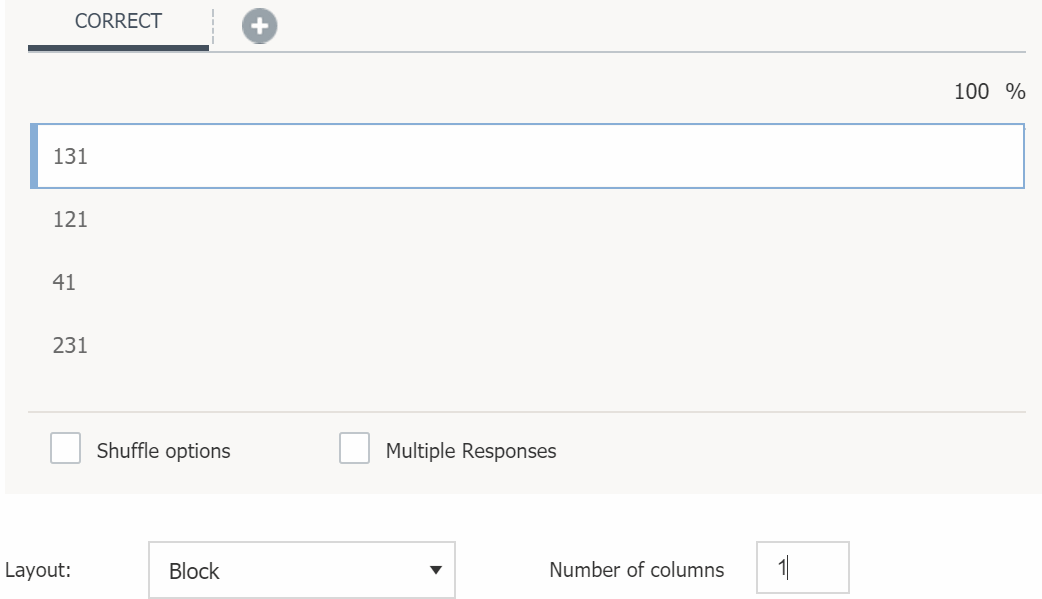1042x599 pixels.
Task: Click the Layout dropdown arrow
Action: point(435,571)
